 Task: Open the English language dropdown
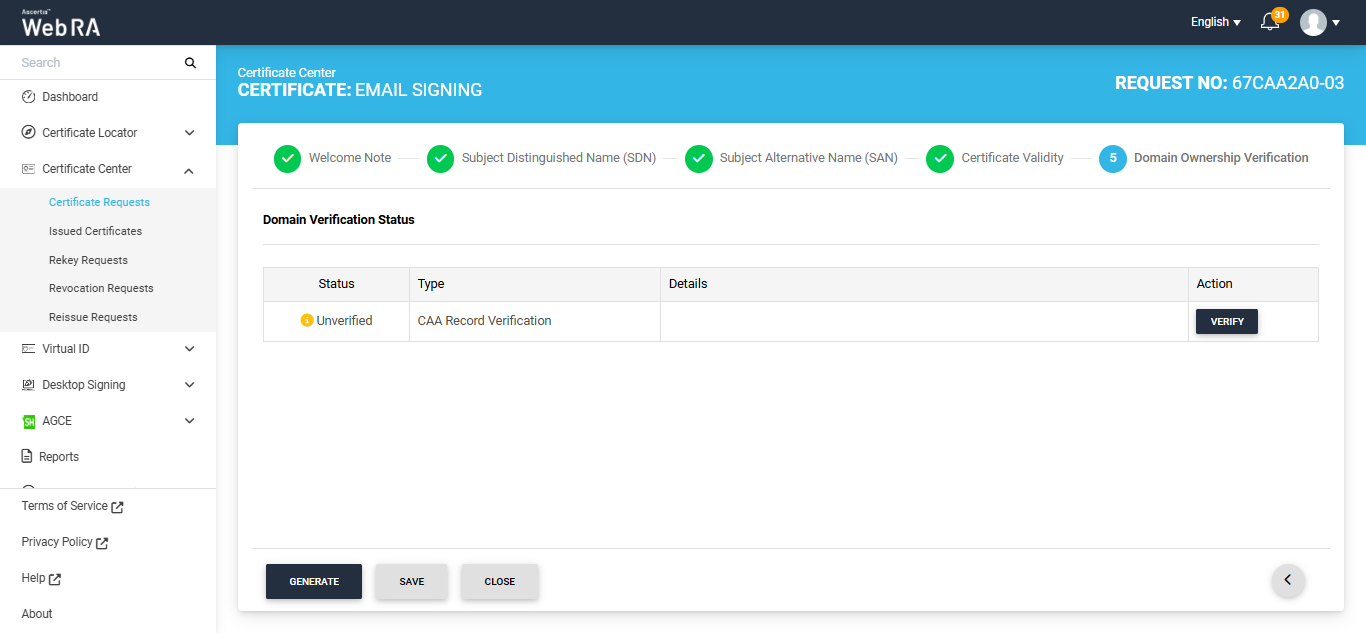[x=1215, y=22]
